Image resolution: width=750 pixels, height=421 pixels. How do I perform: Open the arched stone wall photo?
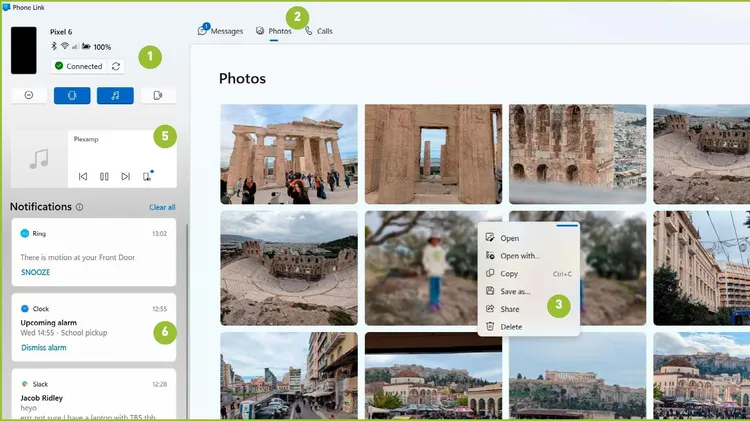[577, 154]
